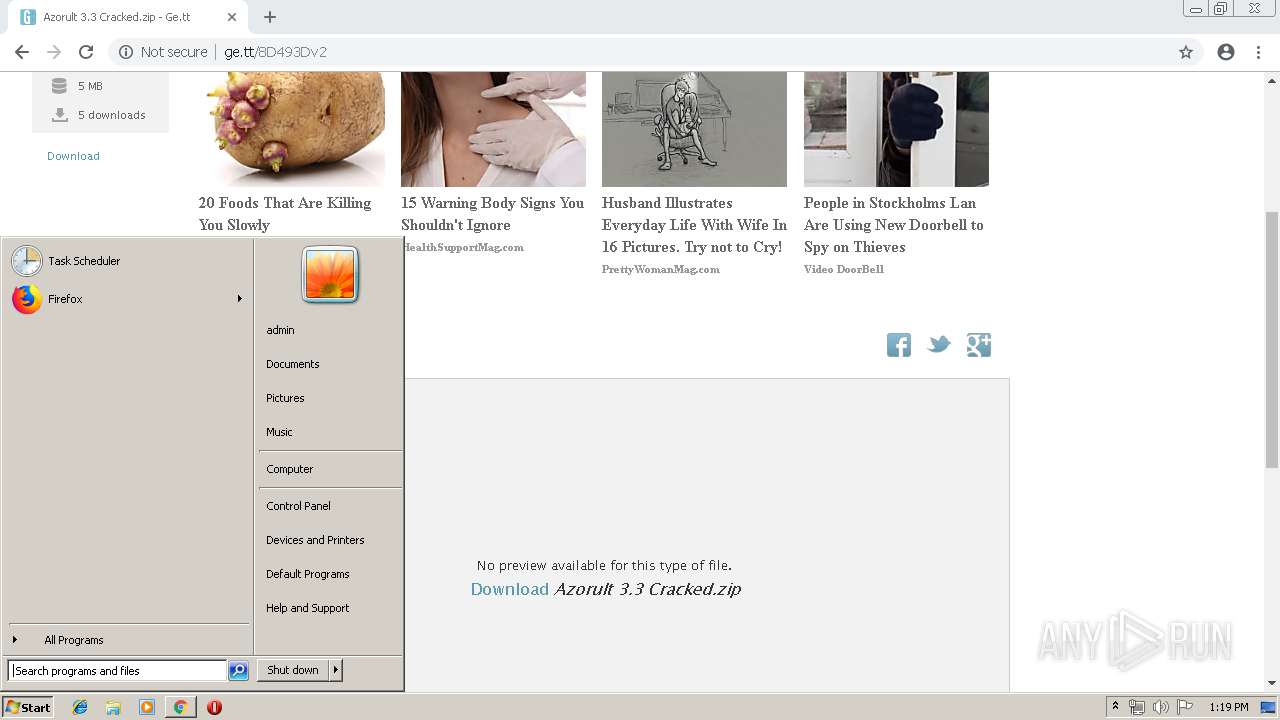
Task: Click the address bar URL ge.tt/8D493Dv2
Action: tap(275, 52)
